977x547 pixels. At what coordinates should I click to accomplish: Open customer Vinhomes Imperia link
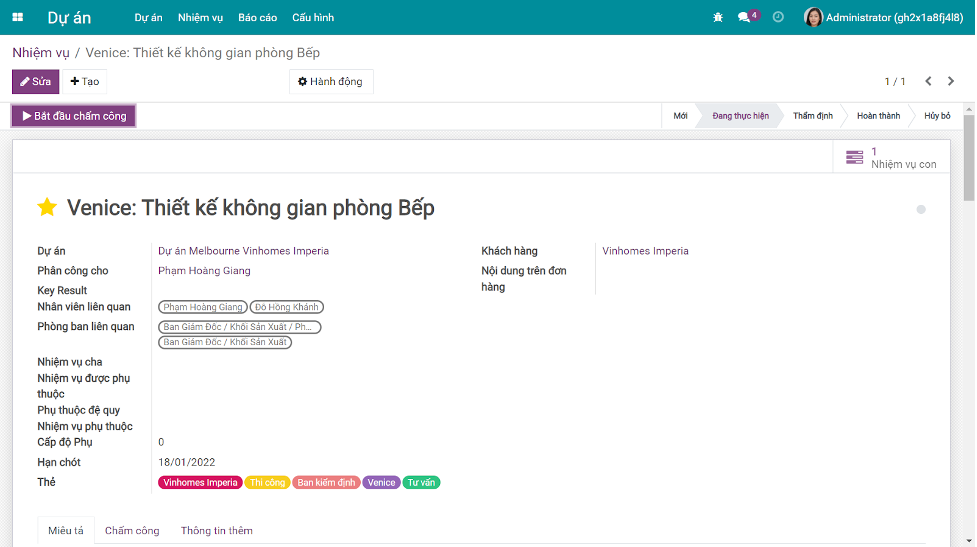645,251
